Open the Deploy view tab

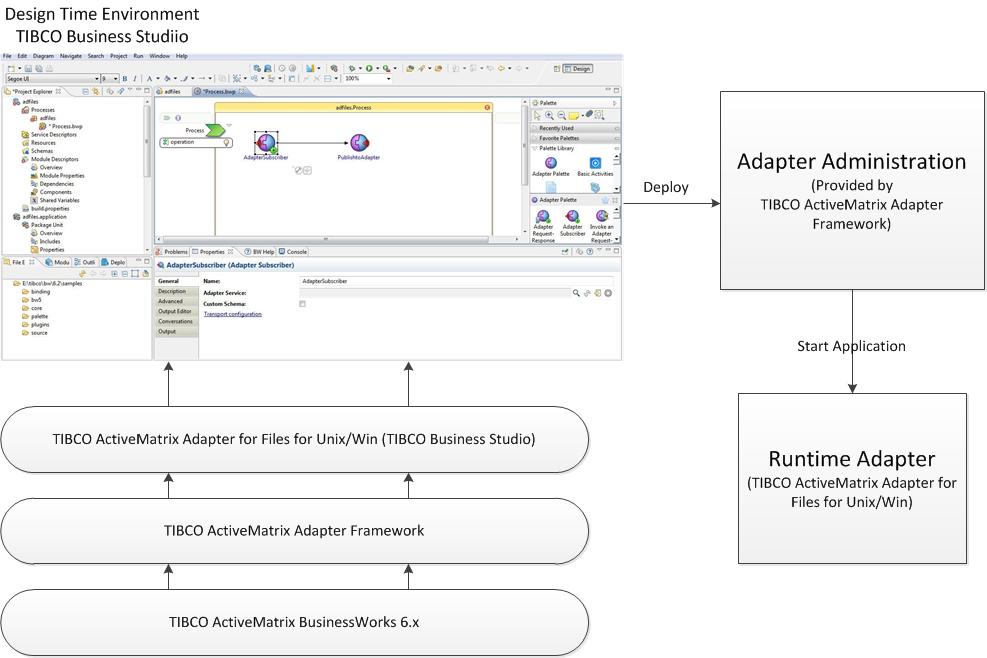(x=114, y=262)
